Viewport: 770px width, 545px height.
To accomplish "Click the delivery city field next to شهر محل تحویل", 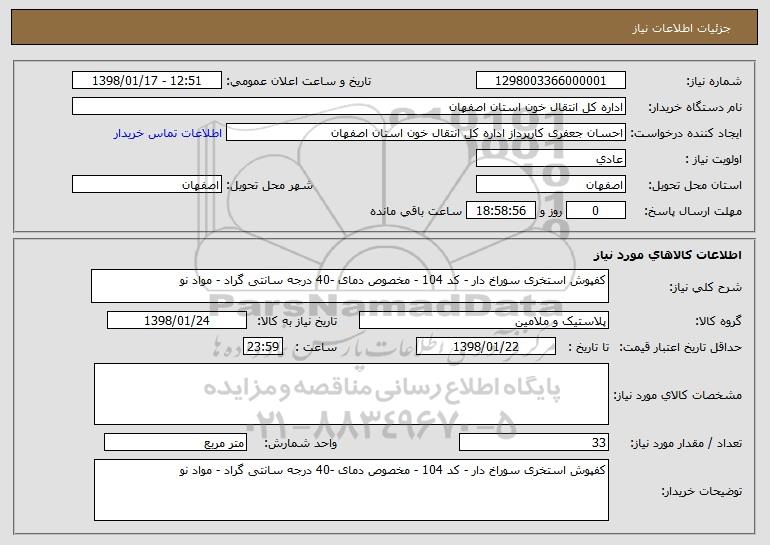I will pos(147,185).
